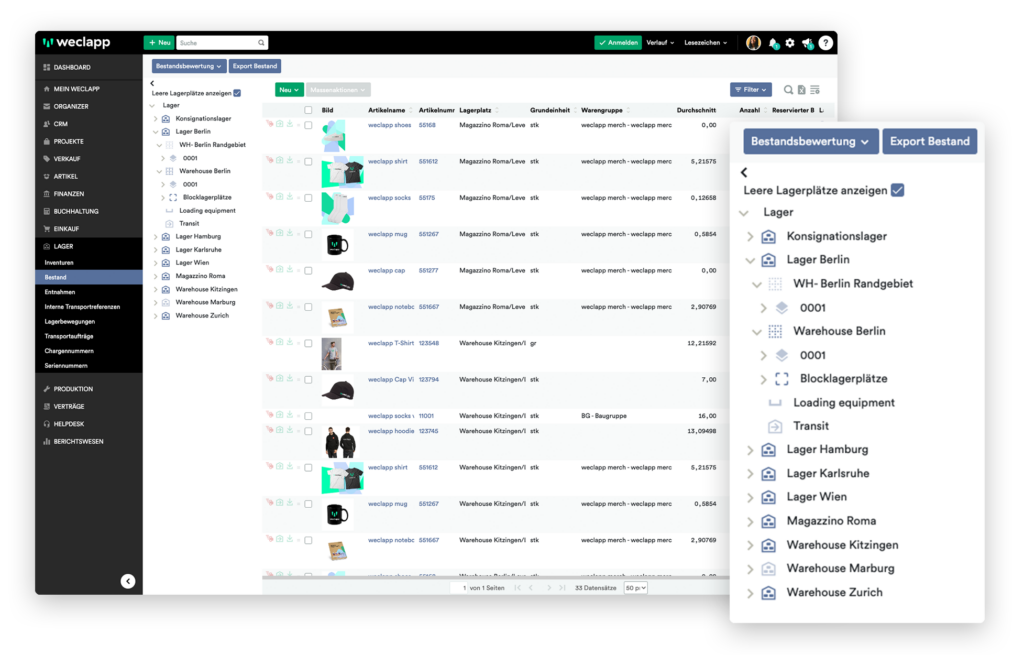The height and width of the screenshot is (655, 1024).
Task: Click tag icon in weclapp socks 55175 row
Action: [269, 197]
